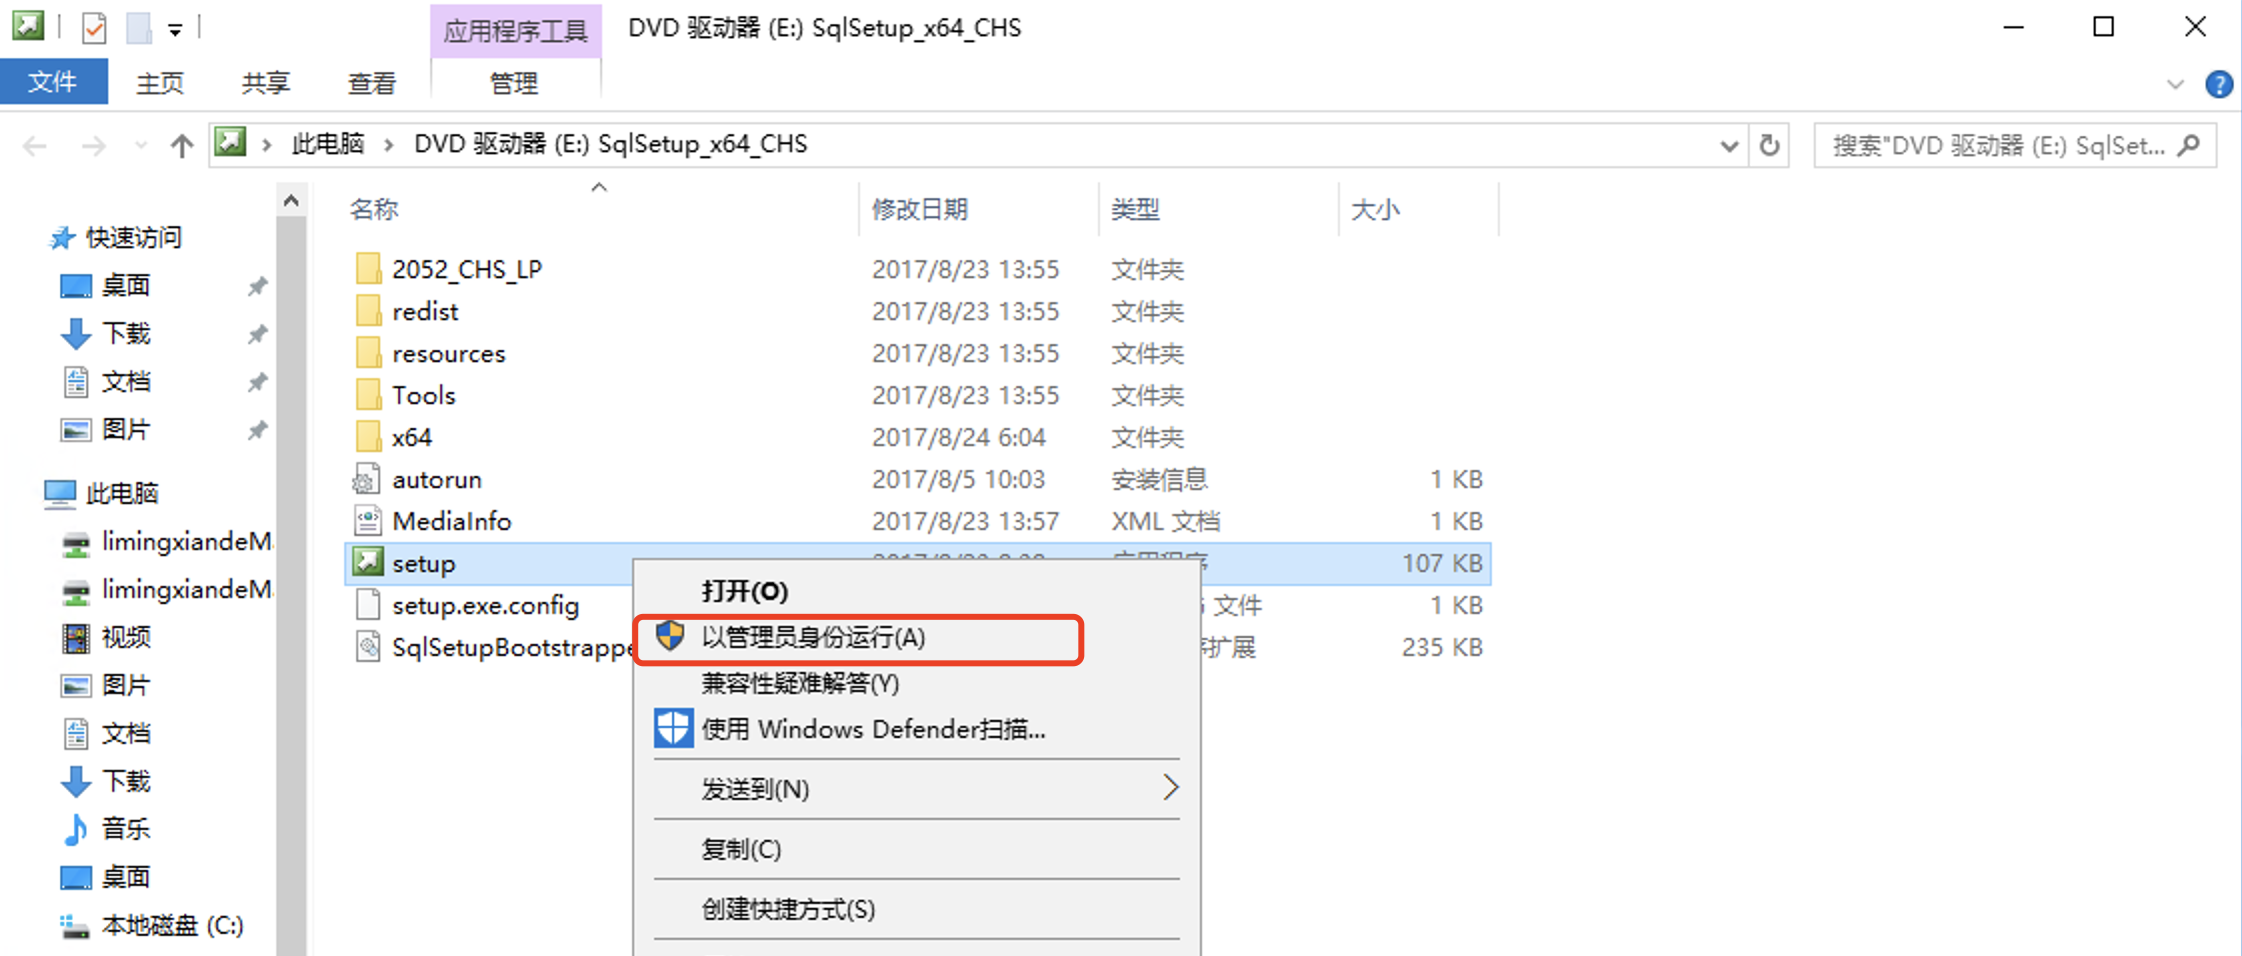
Task: Open the 文件 ribbon tab
Action: pyautogui.click(x=53, y=82)
